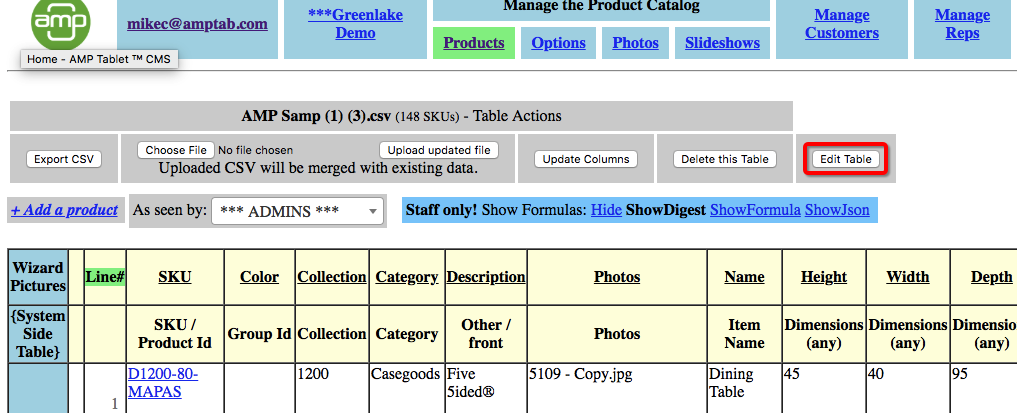Open the mikec@amptab.com account link
1017x413 pixels.
tap(197, 24)
